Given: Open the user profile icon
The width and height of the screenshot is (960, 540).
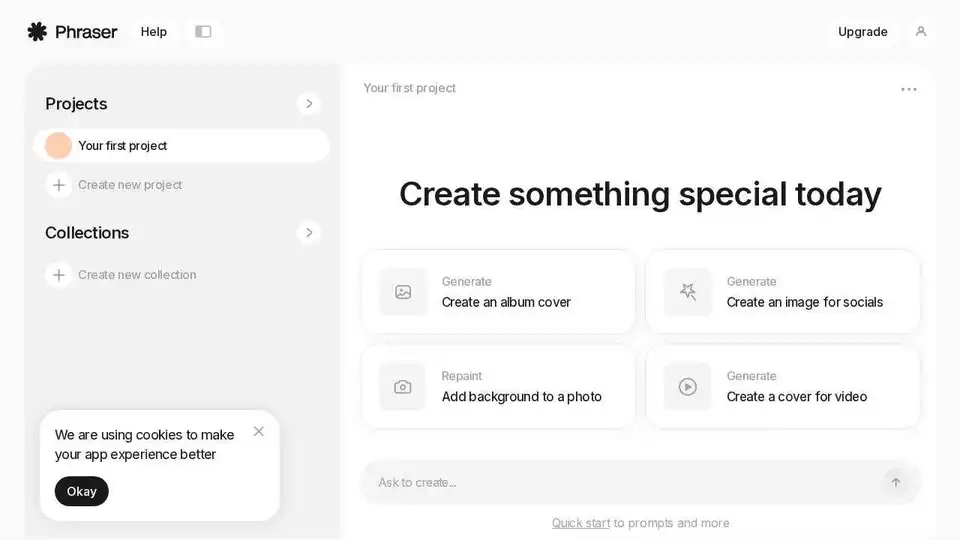Looking at the screenshot, I should 921,31.
